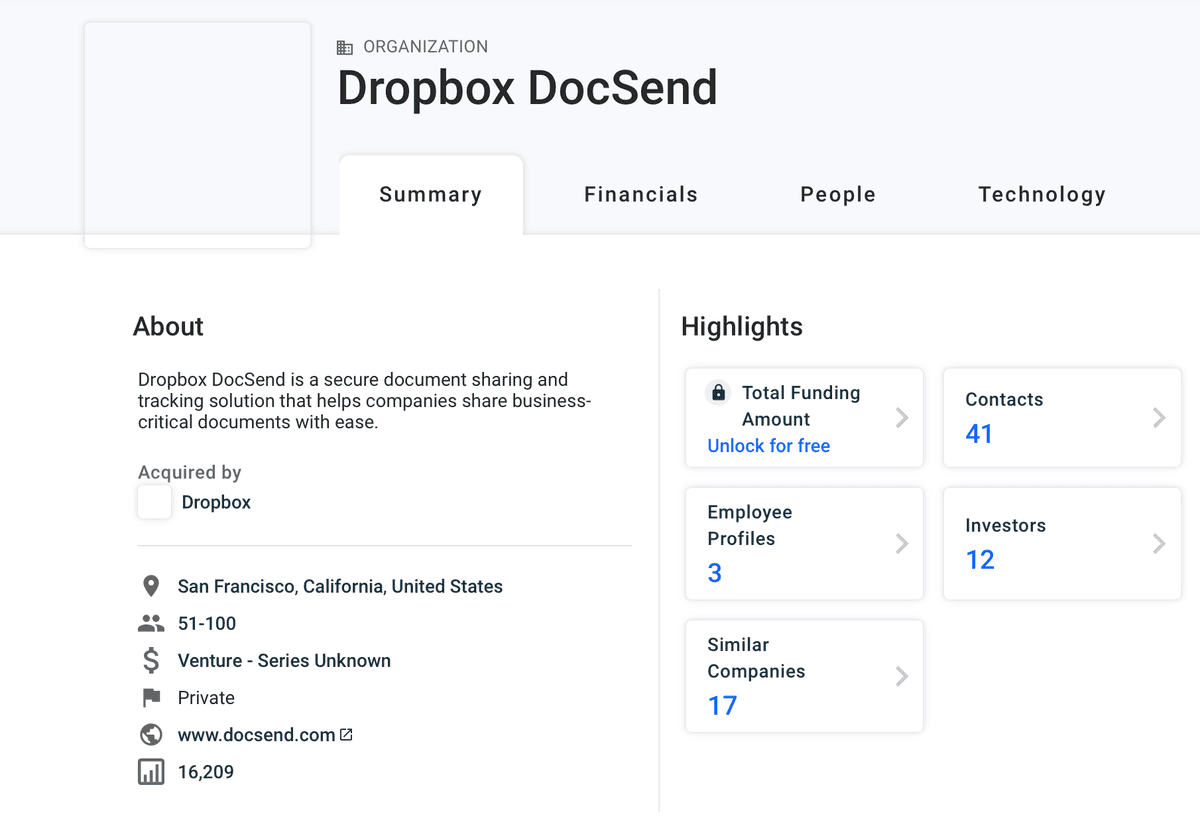
Task: Select the globe icon next to the website
Action: [151, 734]
